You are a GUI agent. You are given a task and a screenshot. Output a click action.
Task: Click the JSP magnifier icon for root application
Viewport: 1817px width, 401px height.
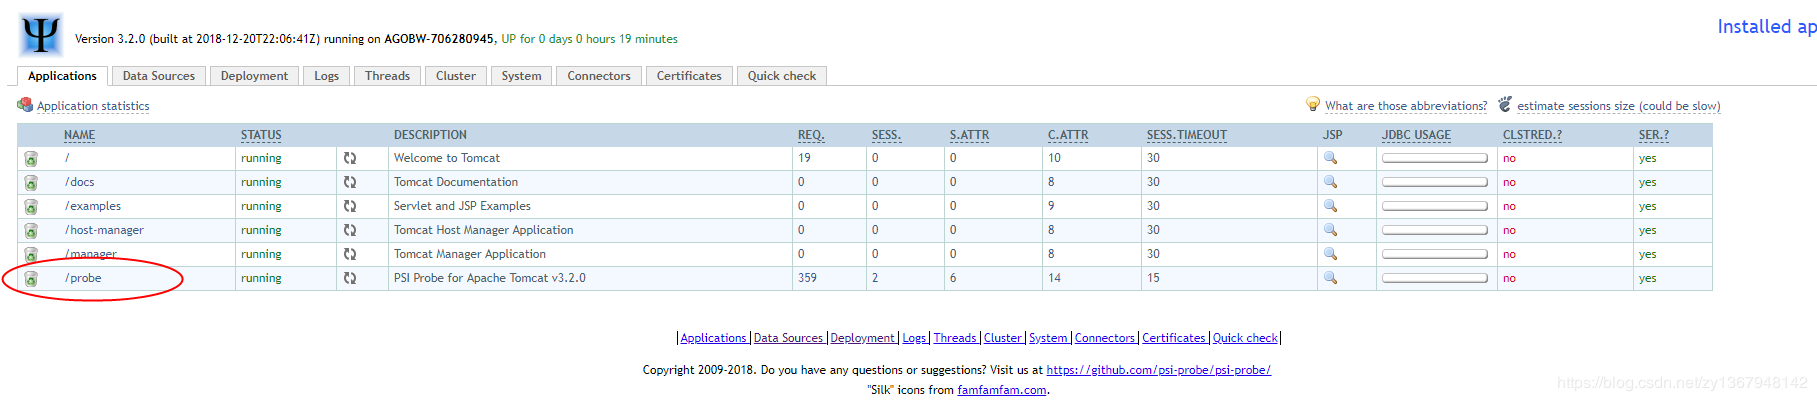pos(1330,158)
